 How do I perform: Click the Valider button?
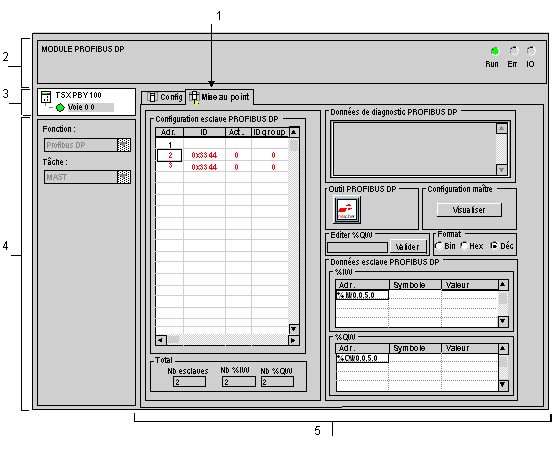408,247
